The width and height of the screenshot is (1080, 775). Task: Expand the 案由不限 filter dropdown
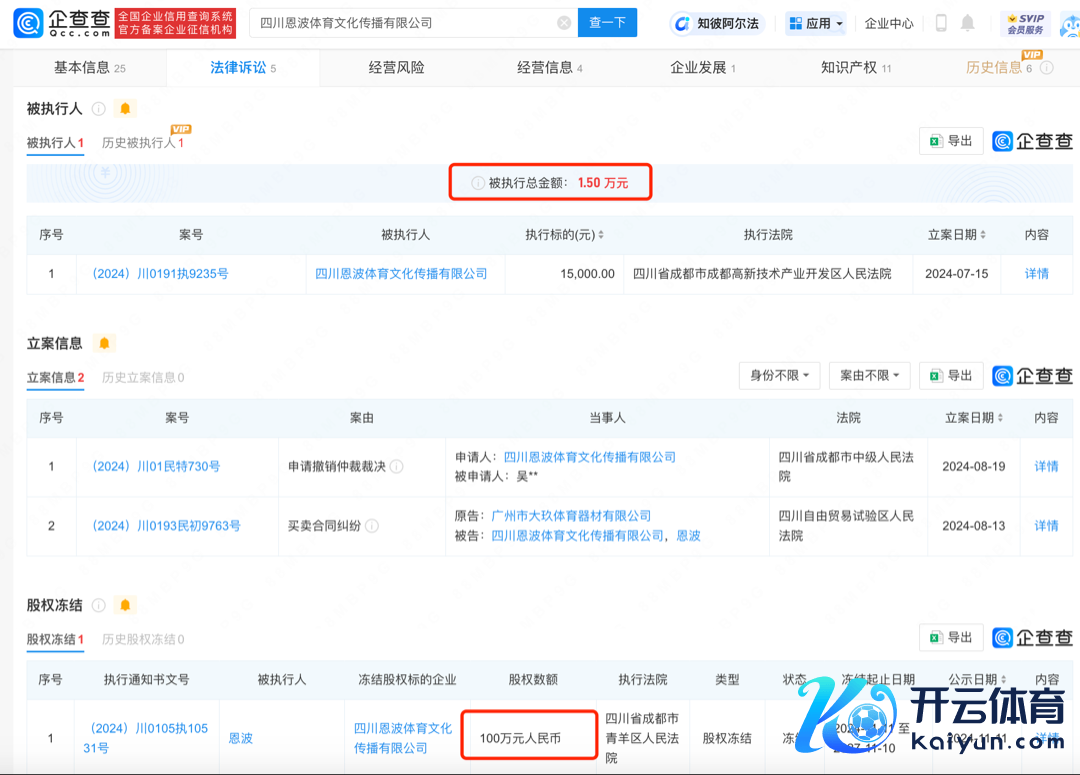click(x=869, y=375)
